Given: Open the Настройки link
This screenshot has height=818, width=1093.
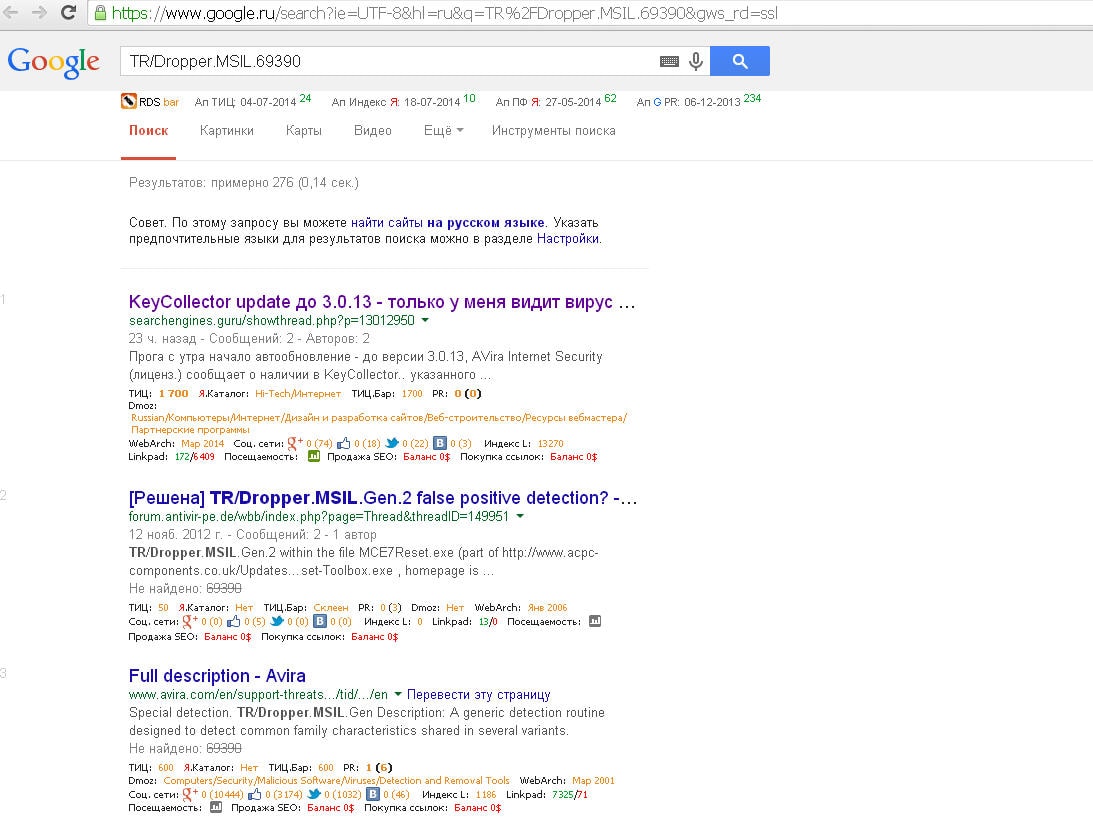Looking at the screenshot, I should point(567,238).
